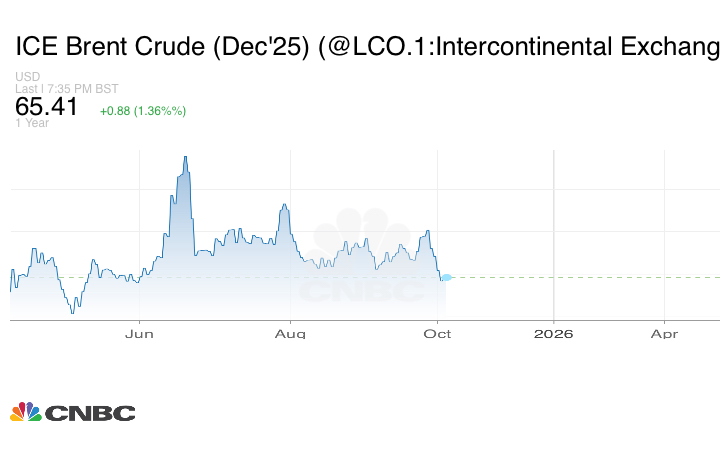Click the early August price peak
The width and height of the screenshot is (720, 450).
pyautogui.click(x=285, y=206)
